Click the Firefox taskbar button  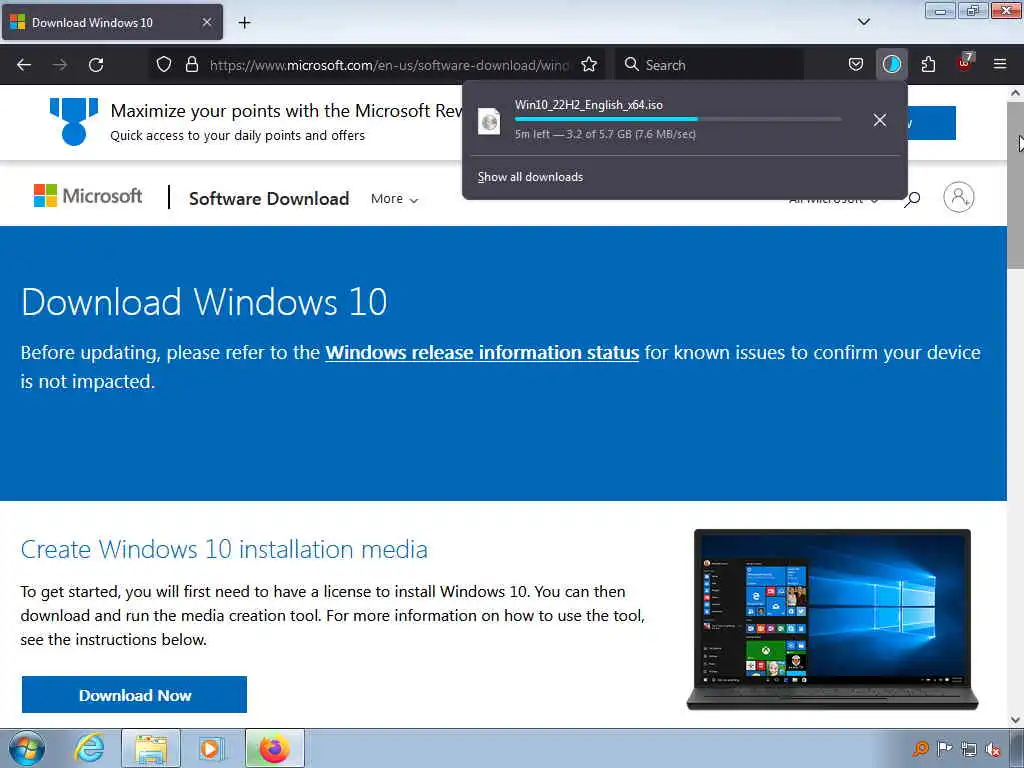pos(275,749)
